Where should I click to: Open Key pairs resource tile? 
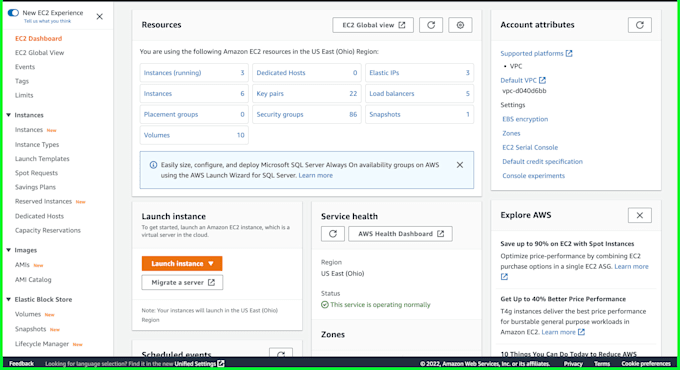click(x=307, y=94)
